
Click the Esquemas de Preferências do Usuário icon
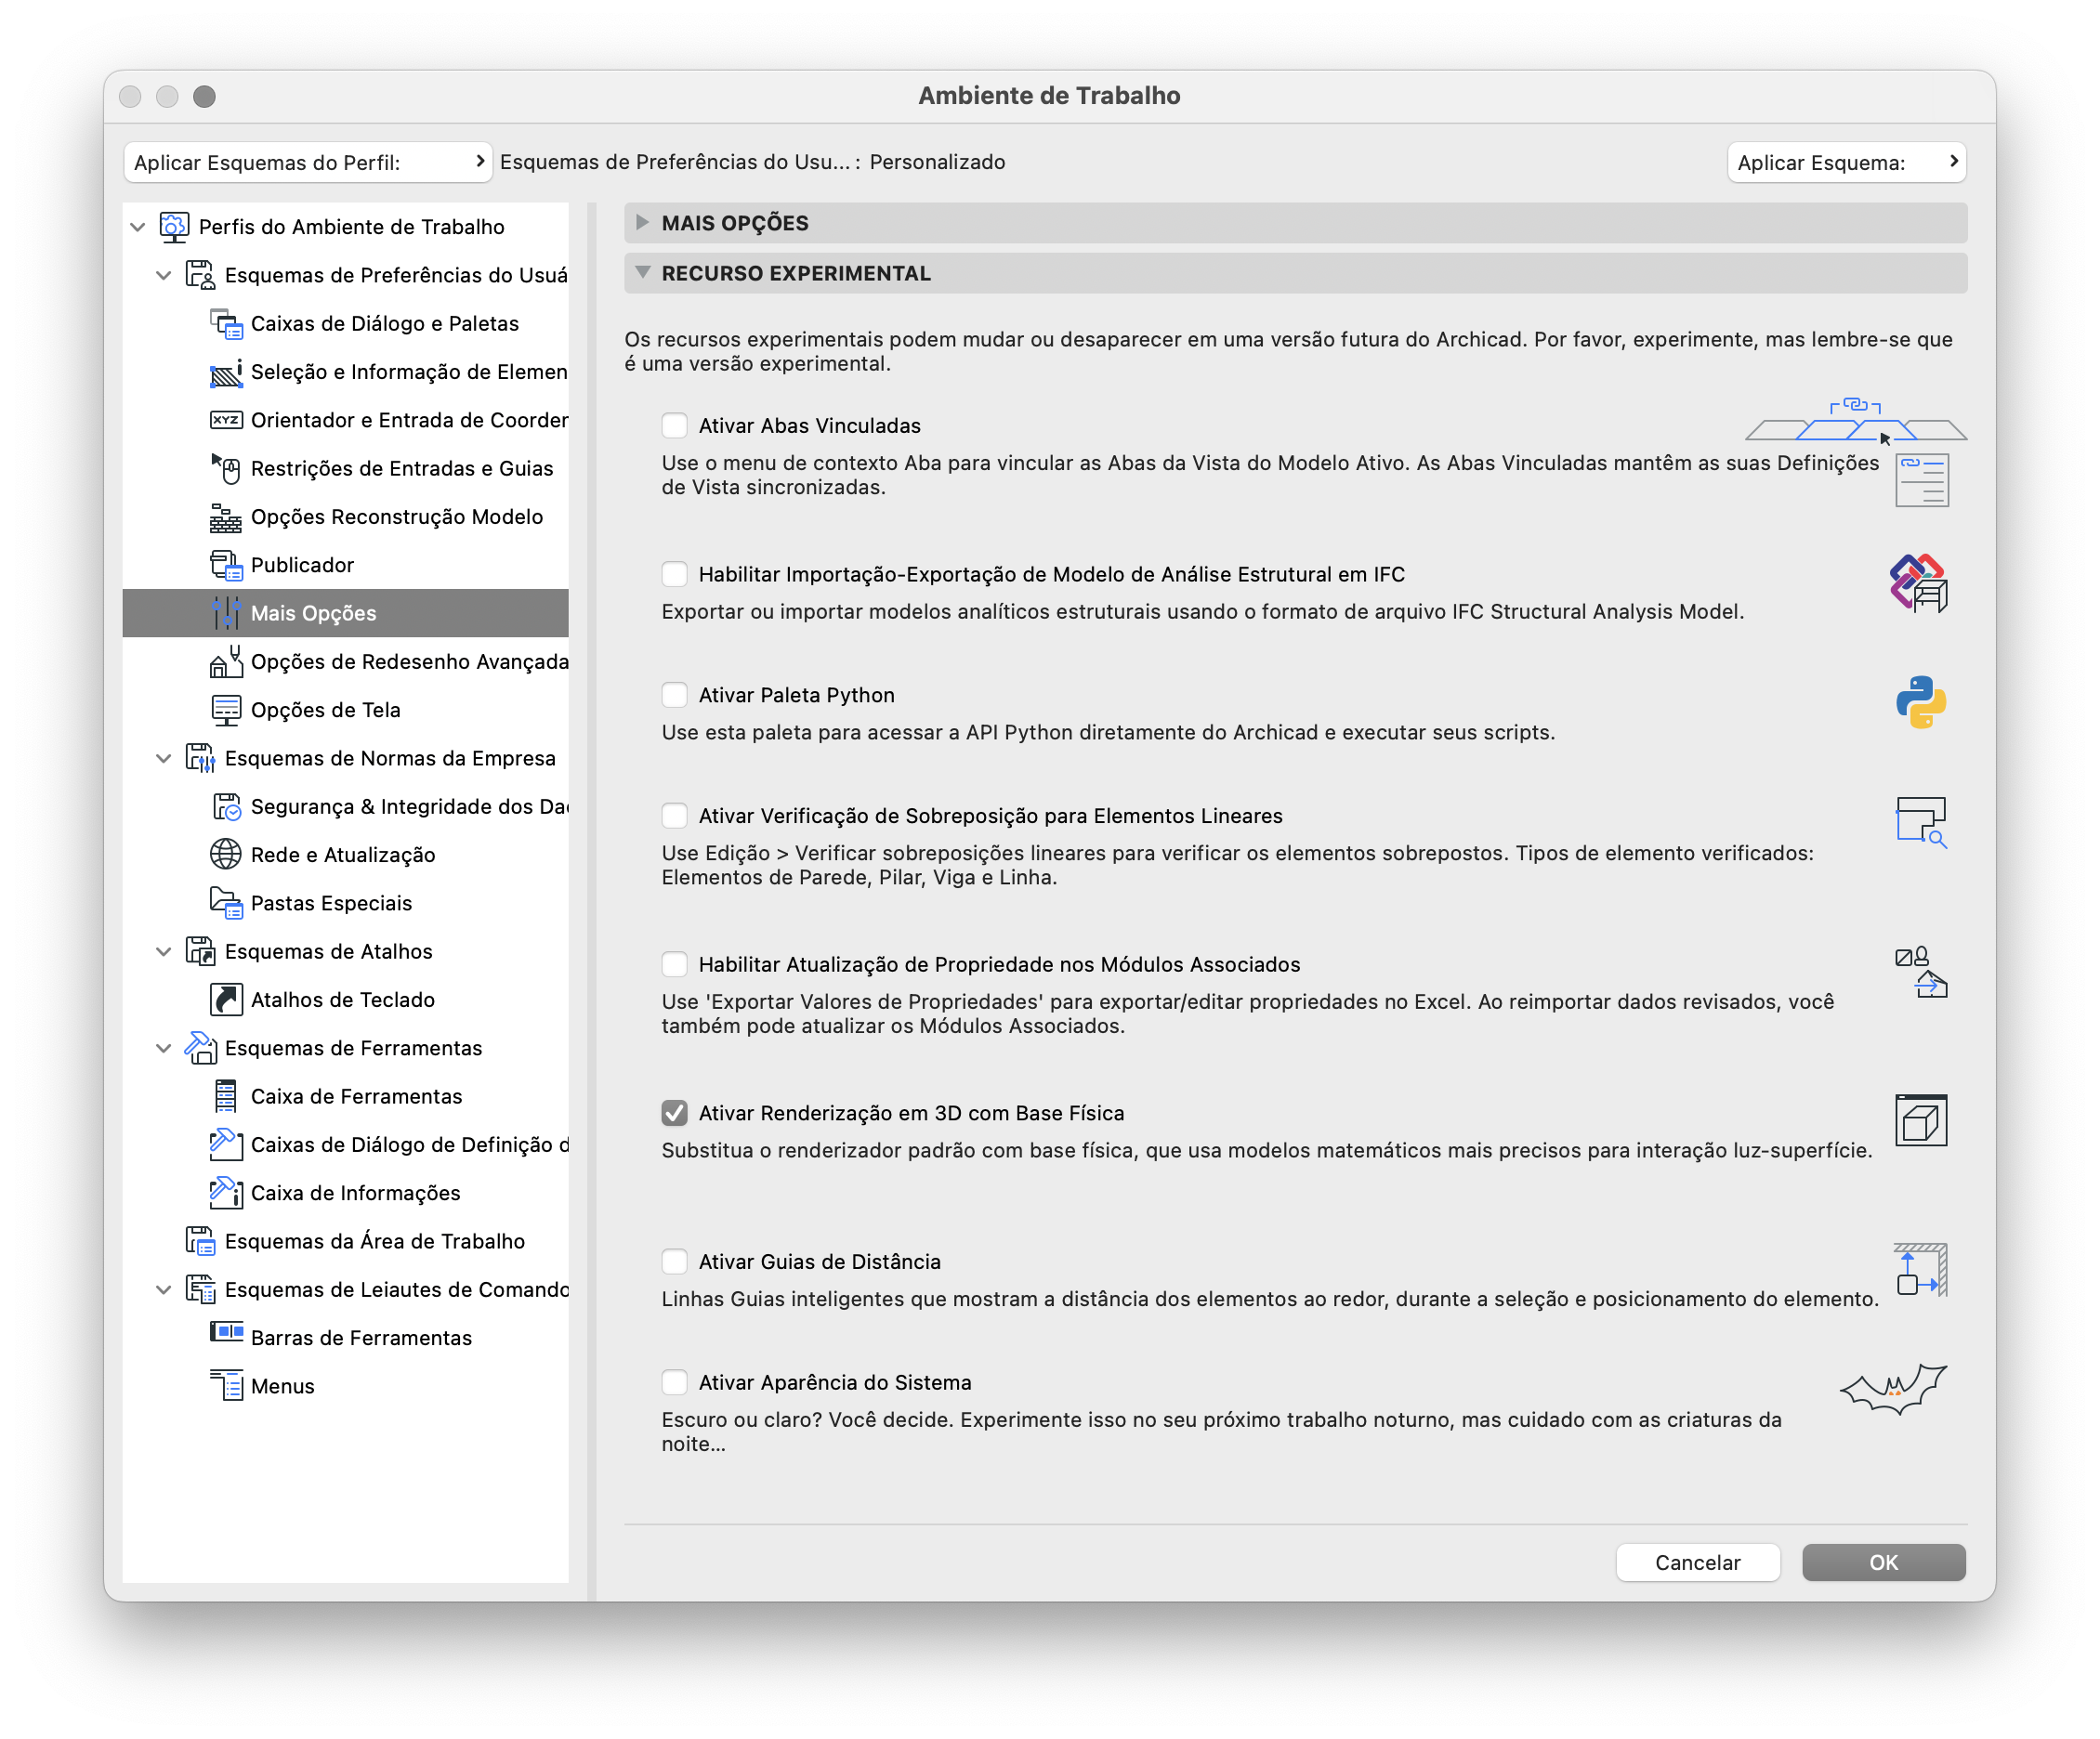pyautogui.click(x=200, y=275)
